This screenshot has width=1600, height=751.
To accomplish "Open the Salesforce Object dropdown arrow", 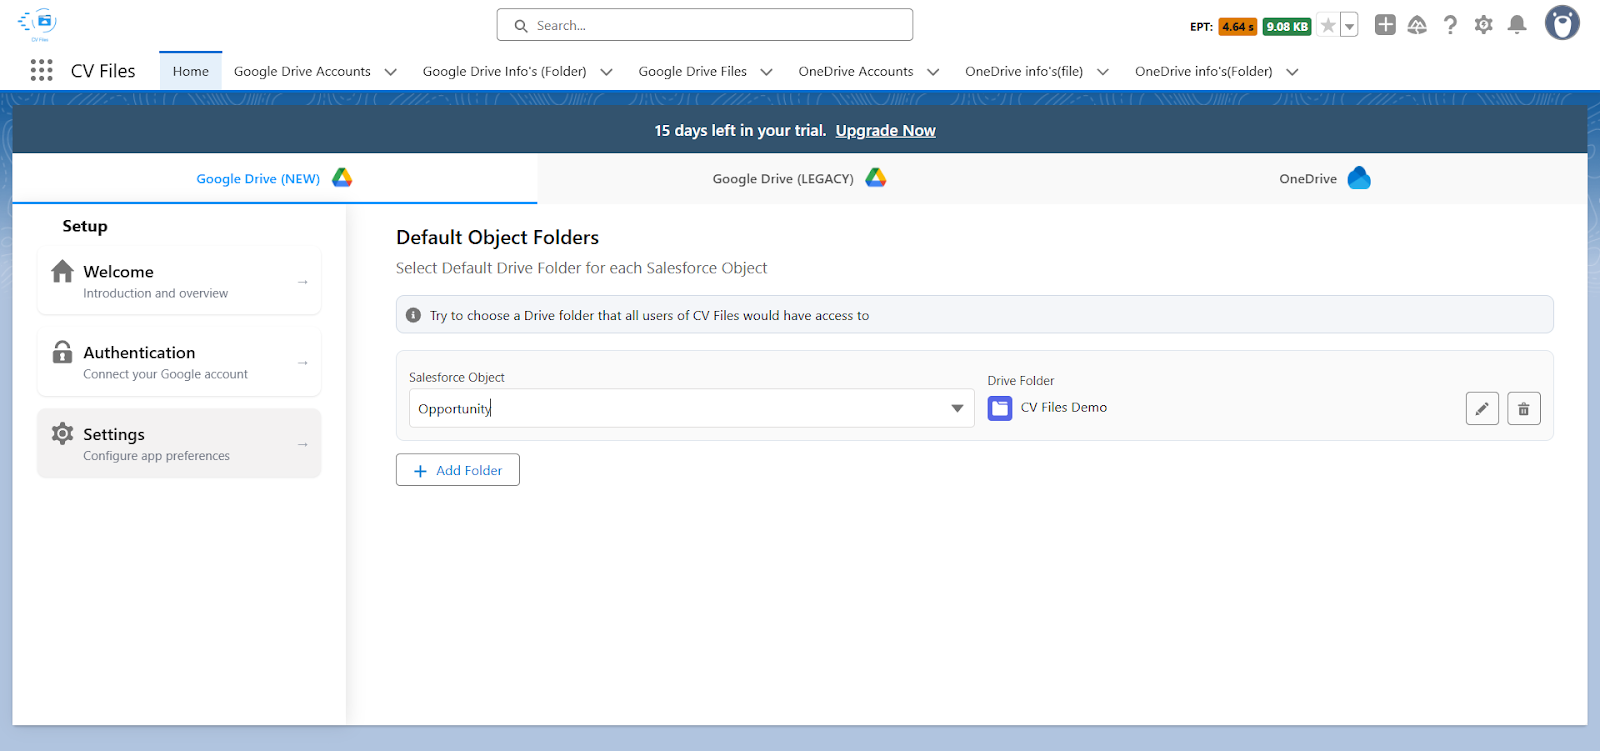I will (x=957, y=408).
